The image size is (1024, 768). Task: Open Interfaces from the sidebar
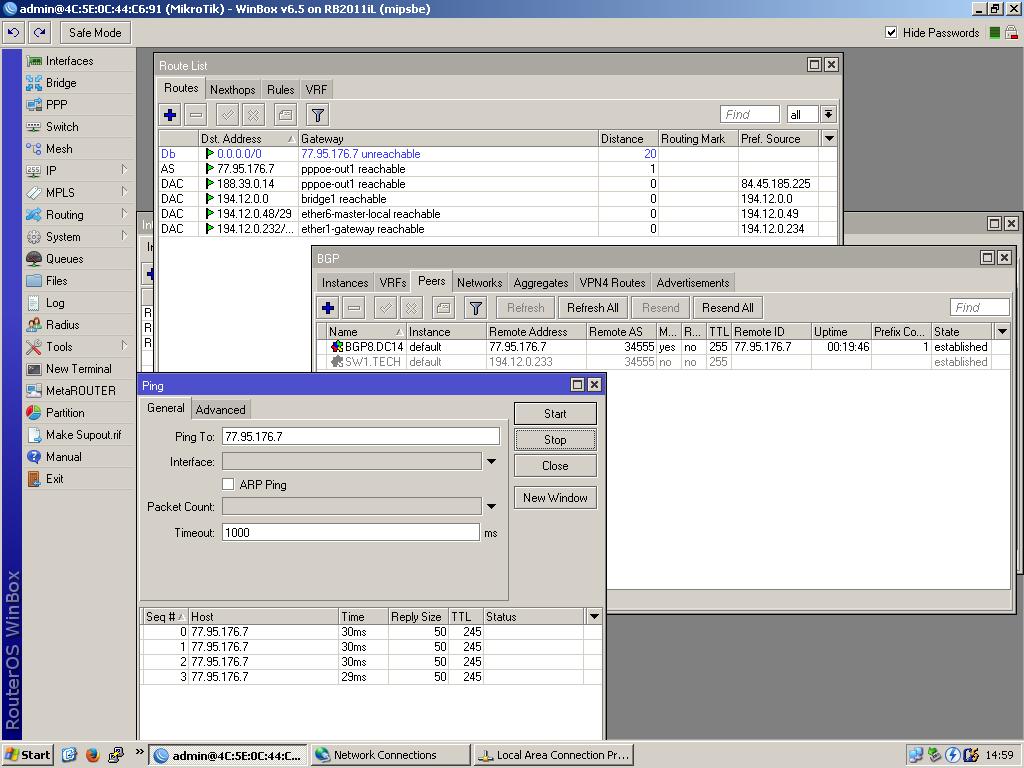click(x=69, y=61)
